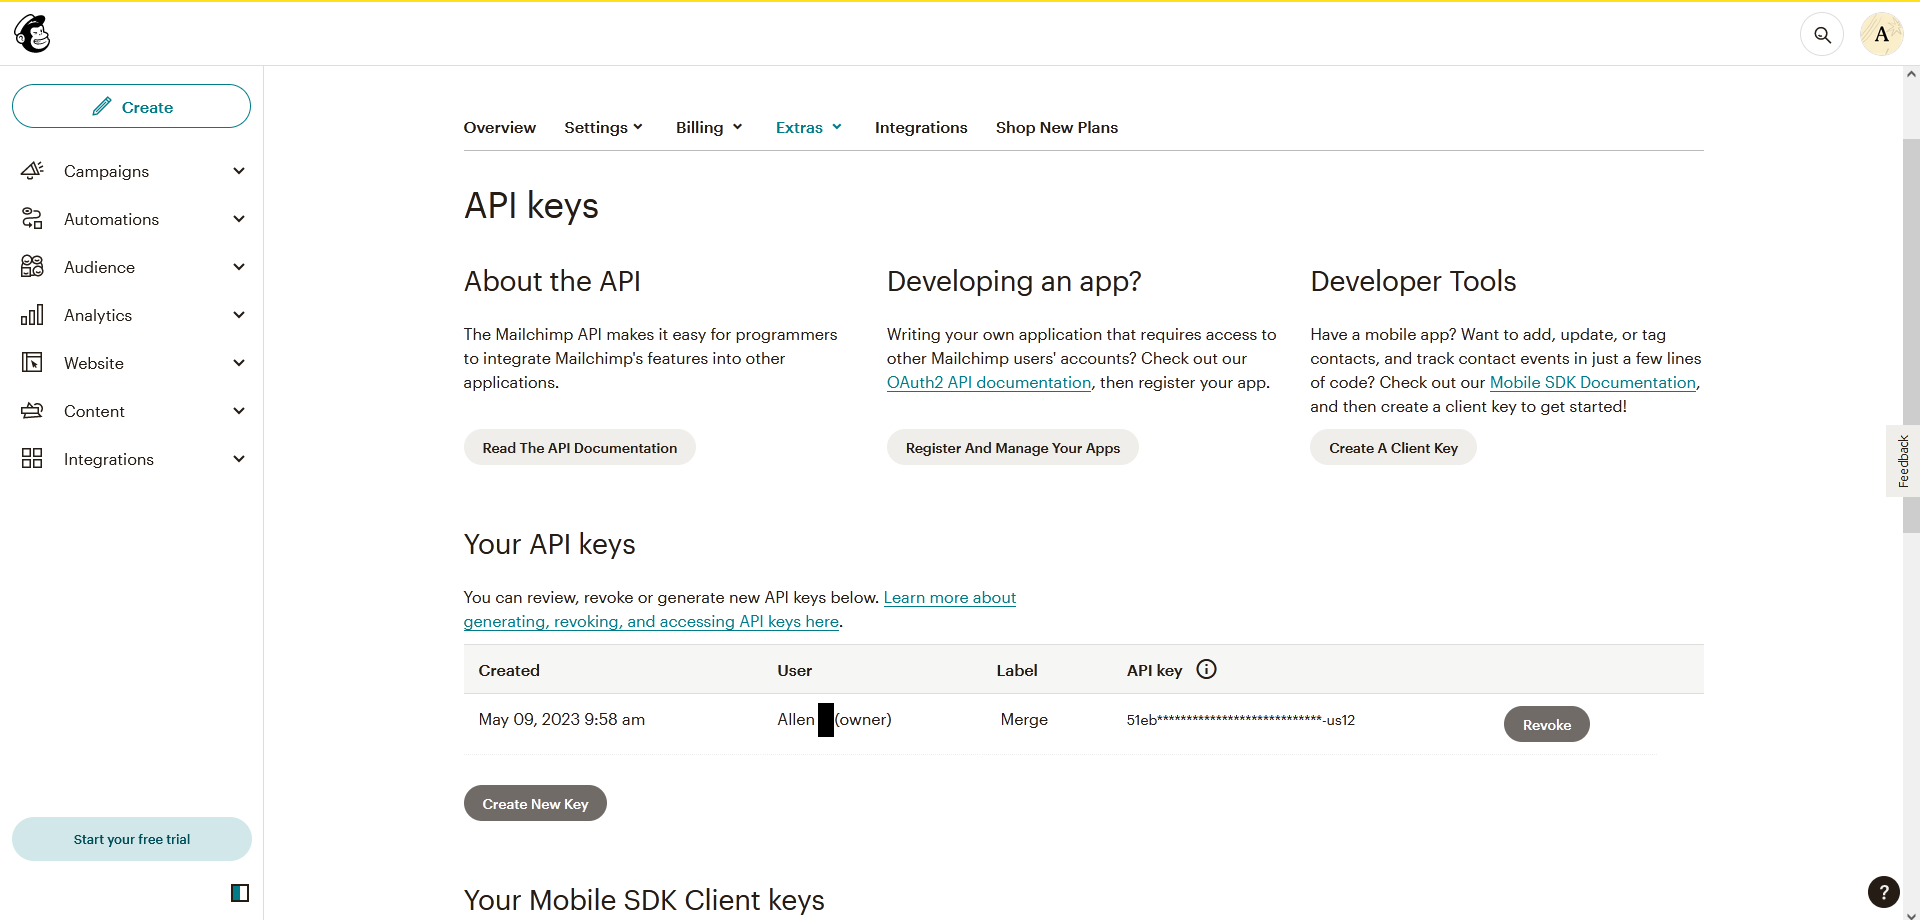Open the Feedback side tab
1920x920 pixels.
[x=1903, y=461]
